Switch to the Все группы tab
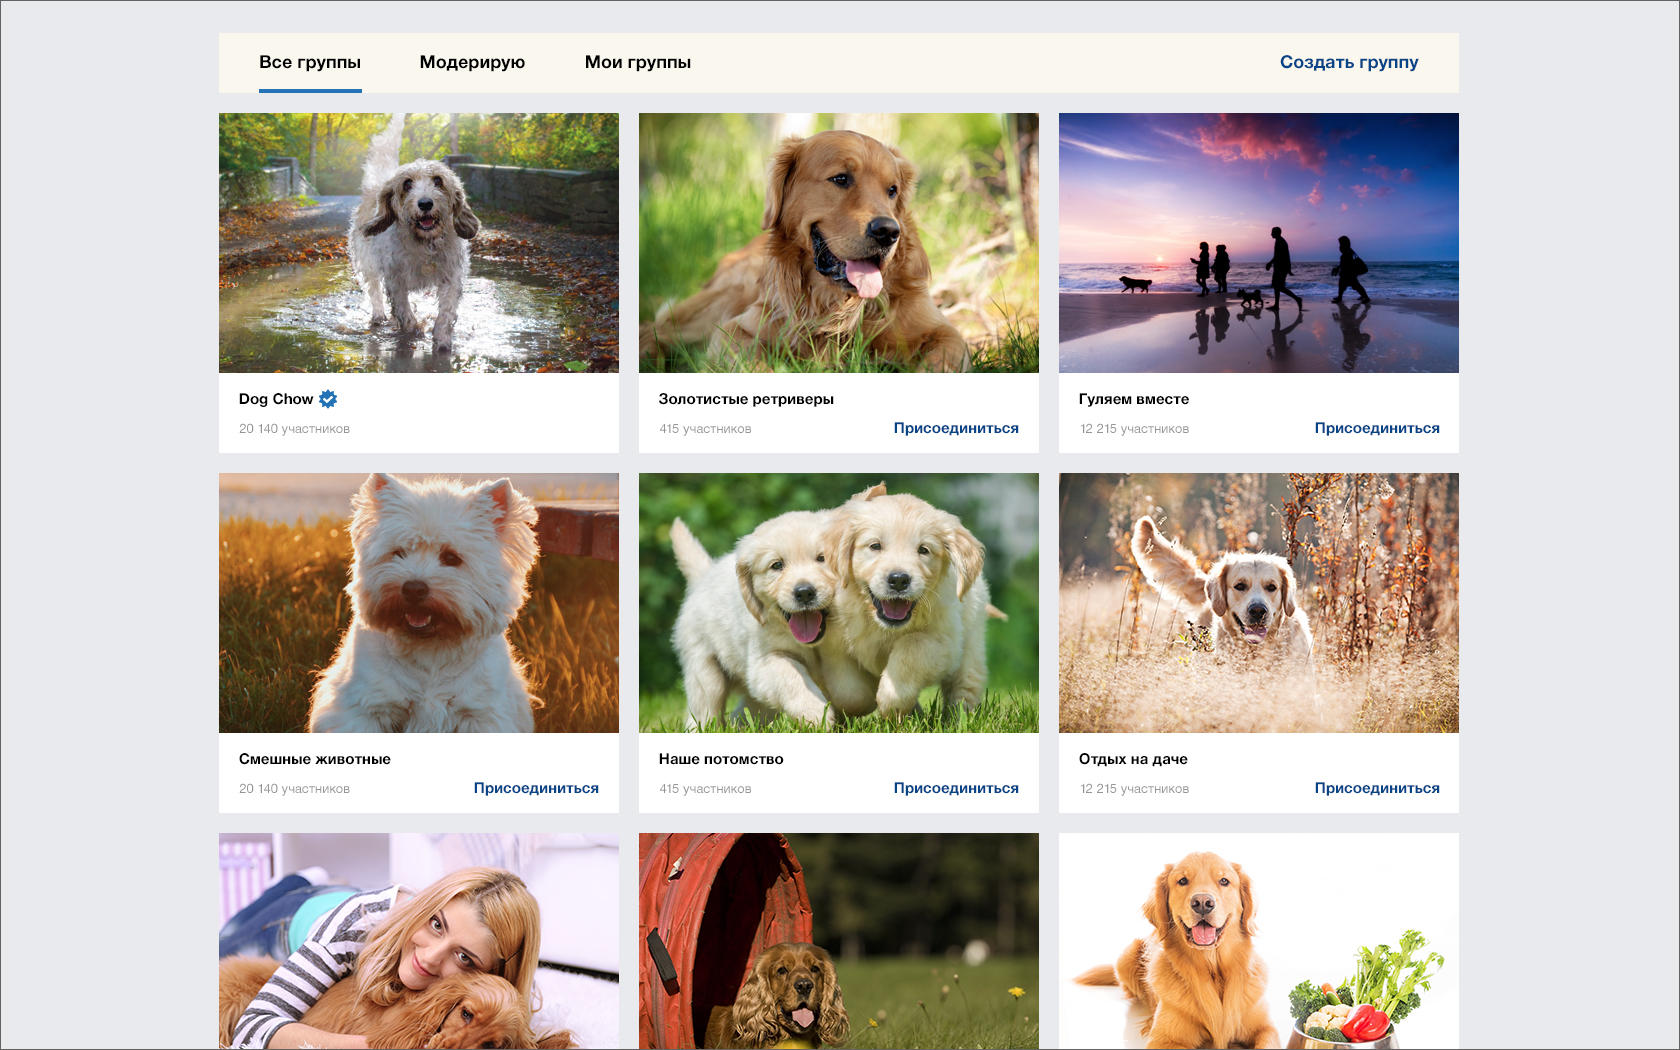The height and width of the screenshot is (1050, 1680). 310,62
